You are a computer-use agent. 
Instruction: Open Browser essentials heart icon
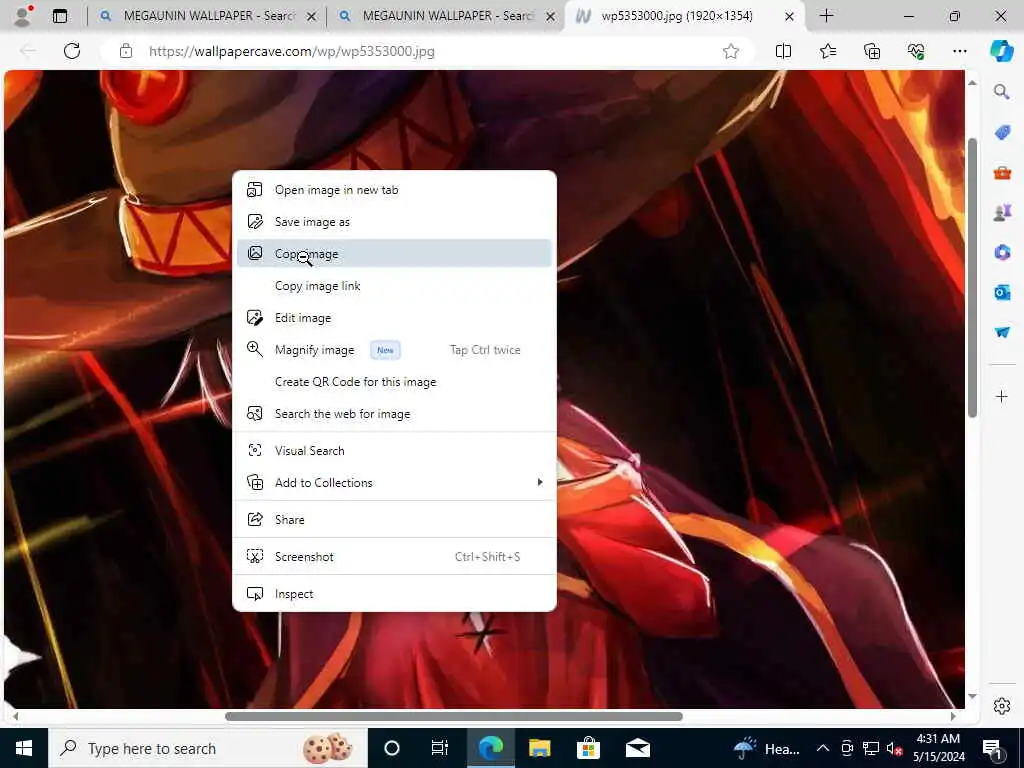pyautogui.click(x=916, y=51)
